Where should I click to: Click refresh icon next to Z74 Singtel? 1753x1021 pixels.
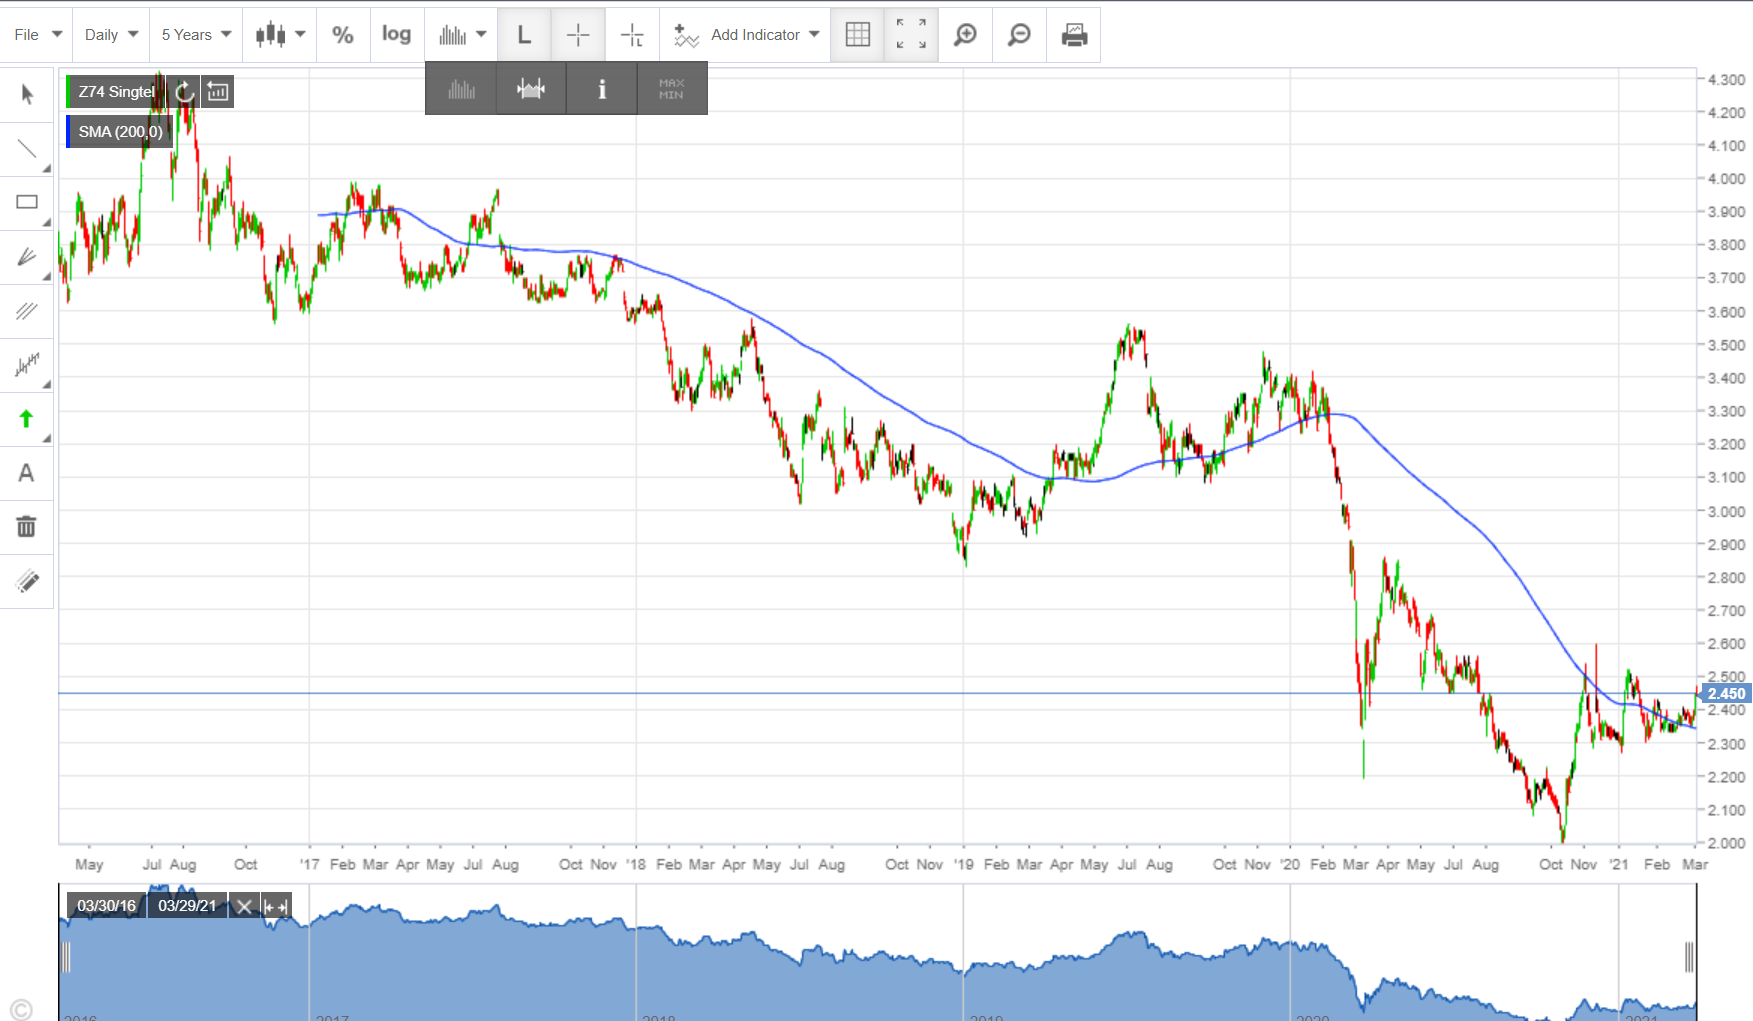(184, 92)
